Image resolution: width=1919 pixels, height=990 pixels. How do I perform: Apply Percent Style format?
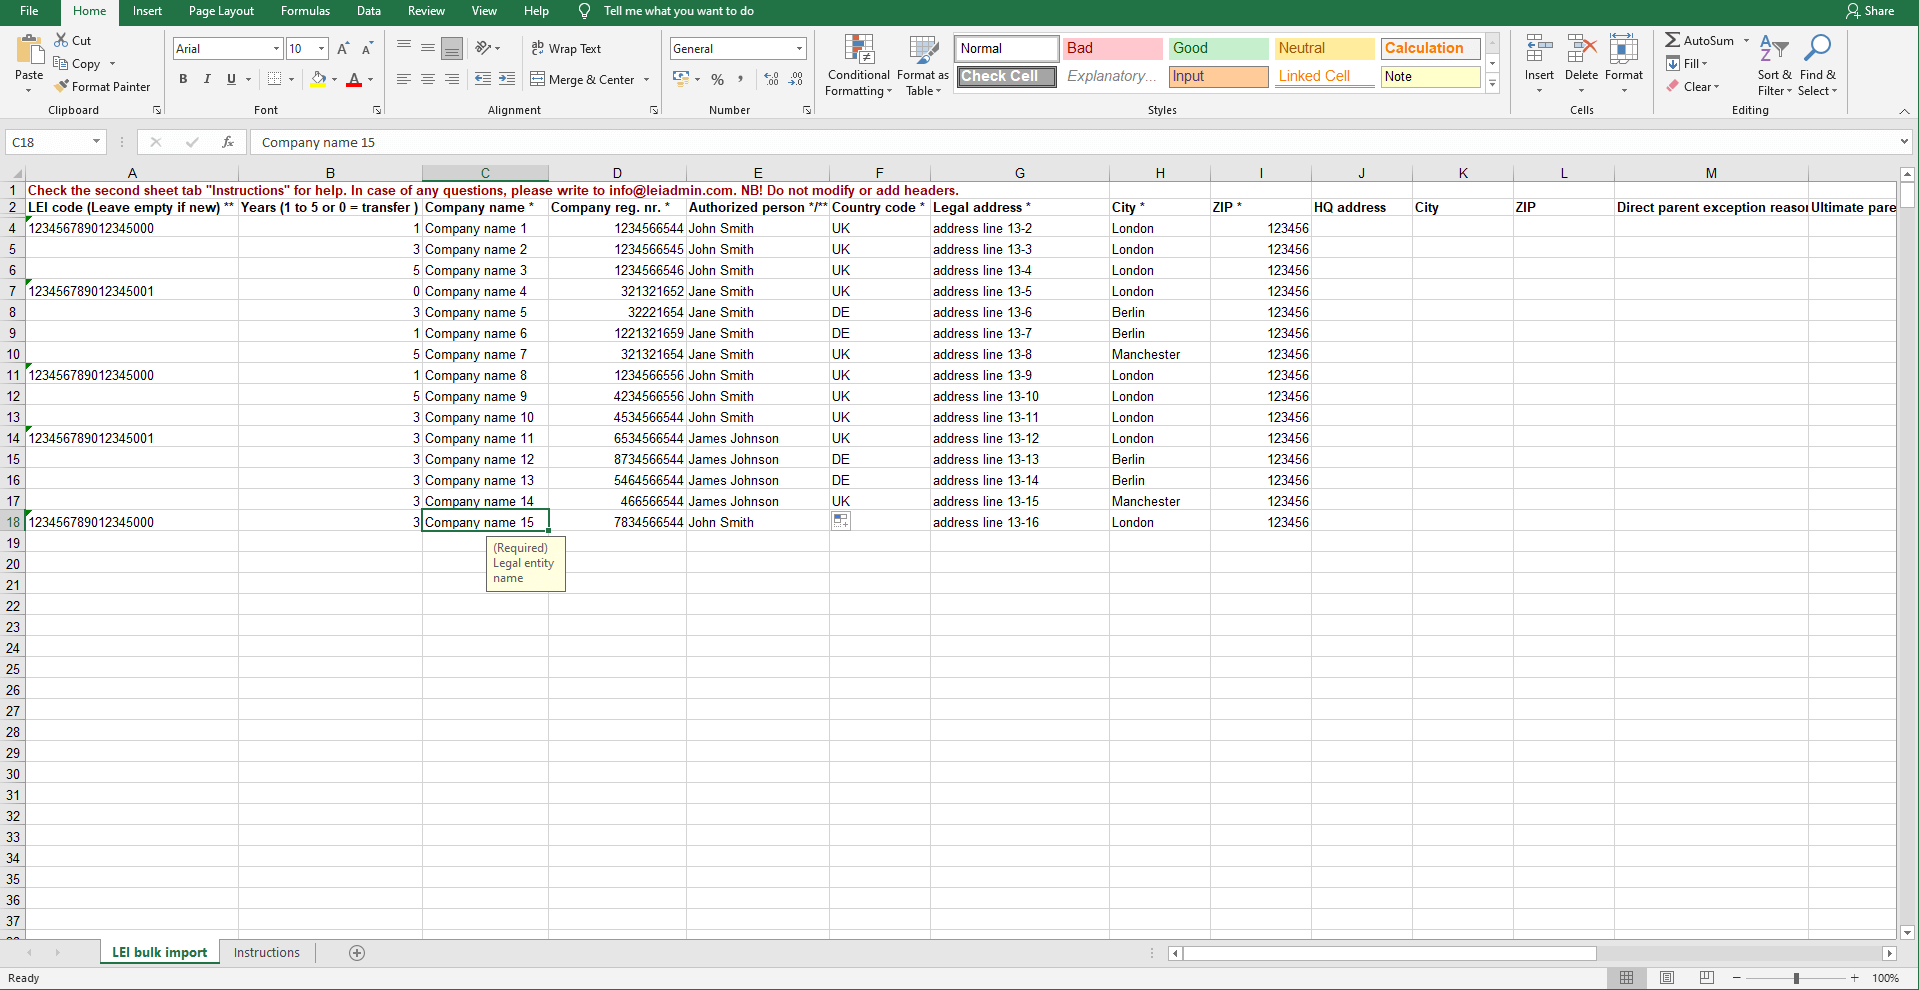(717, 79)
